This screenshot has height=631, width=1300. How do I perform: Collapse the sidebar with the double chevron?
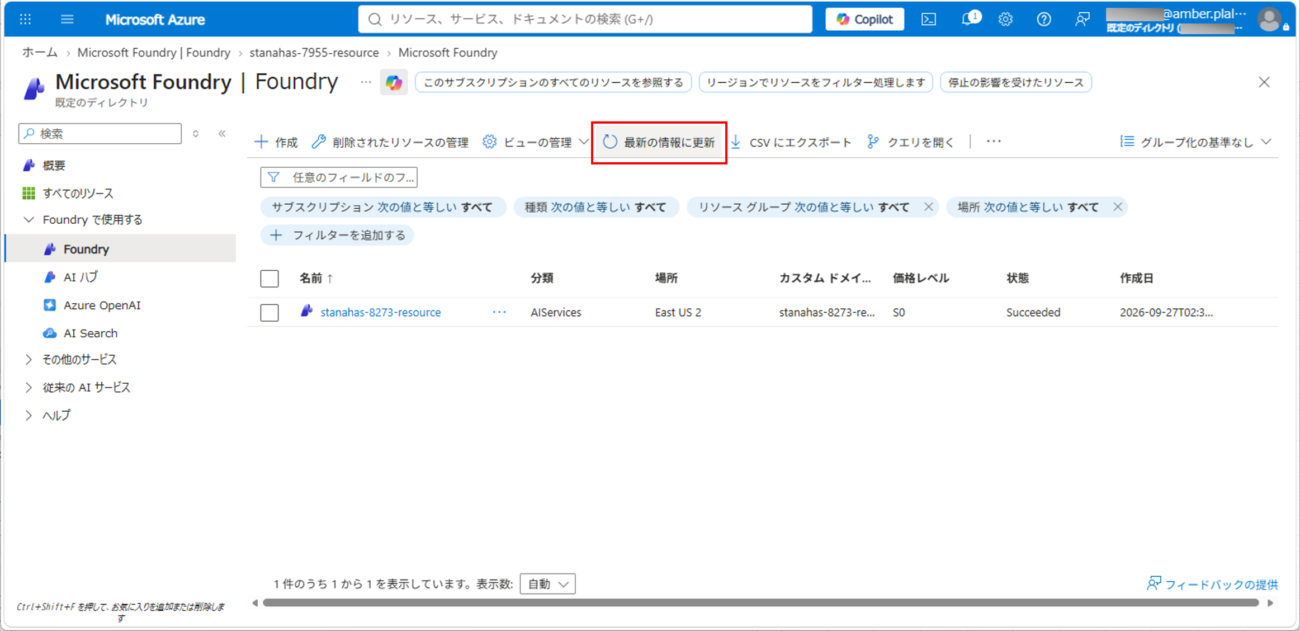coord(222,133)
